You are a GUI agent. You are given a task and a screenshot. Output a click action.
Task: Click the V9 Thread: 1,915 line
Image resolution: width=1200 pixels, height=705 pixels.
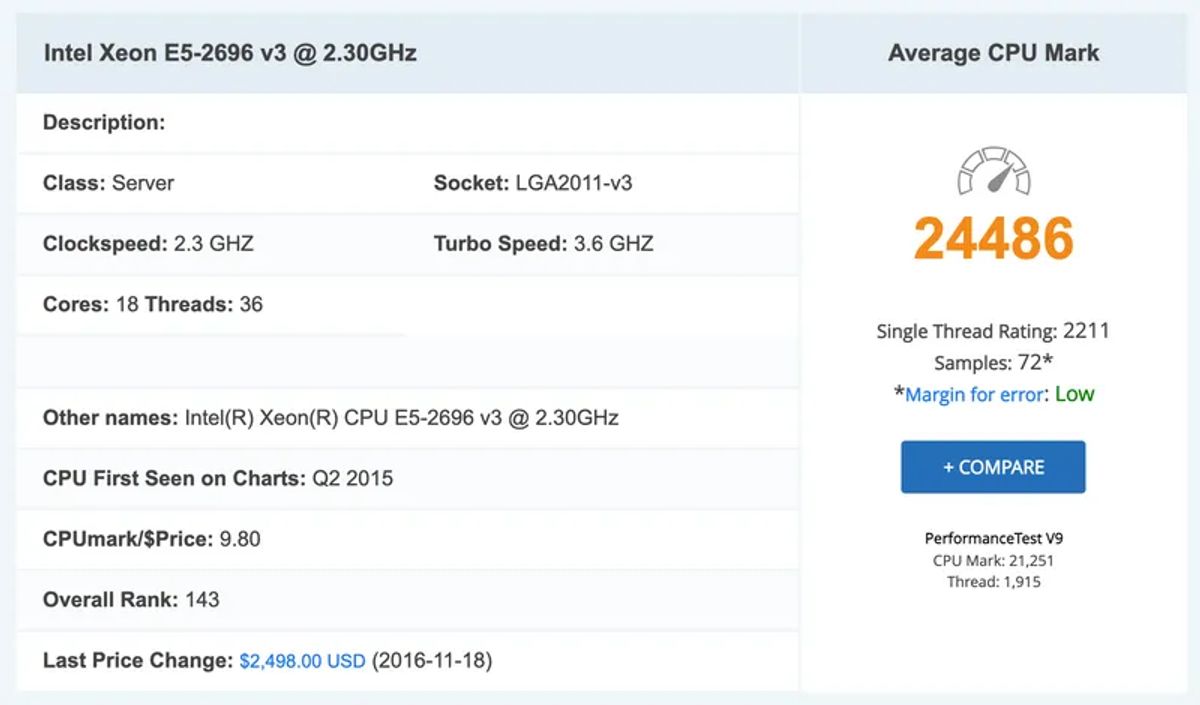click(993, 582)
